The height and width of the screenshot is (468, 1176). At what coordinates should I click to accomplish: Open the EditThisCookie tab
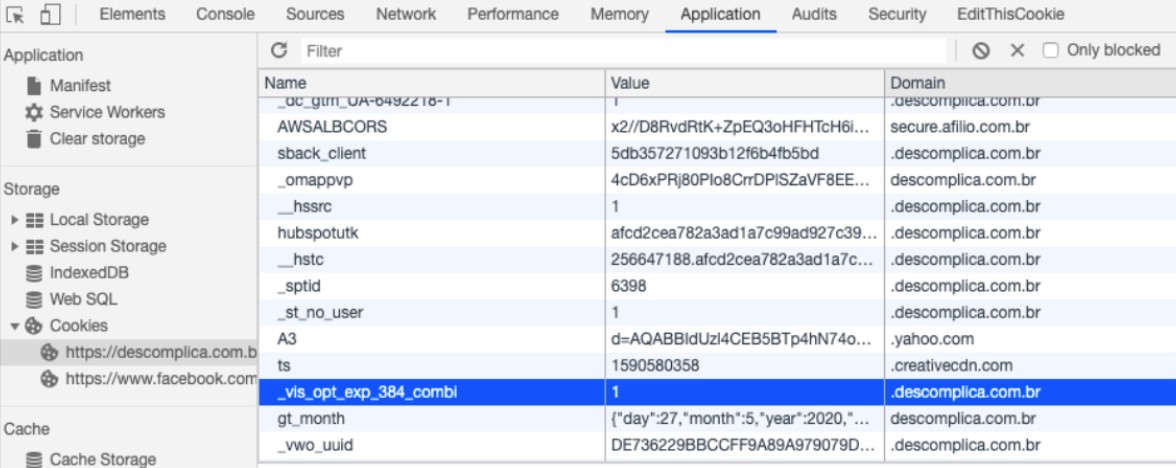(1010, 14)
